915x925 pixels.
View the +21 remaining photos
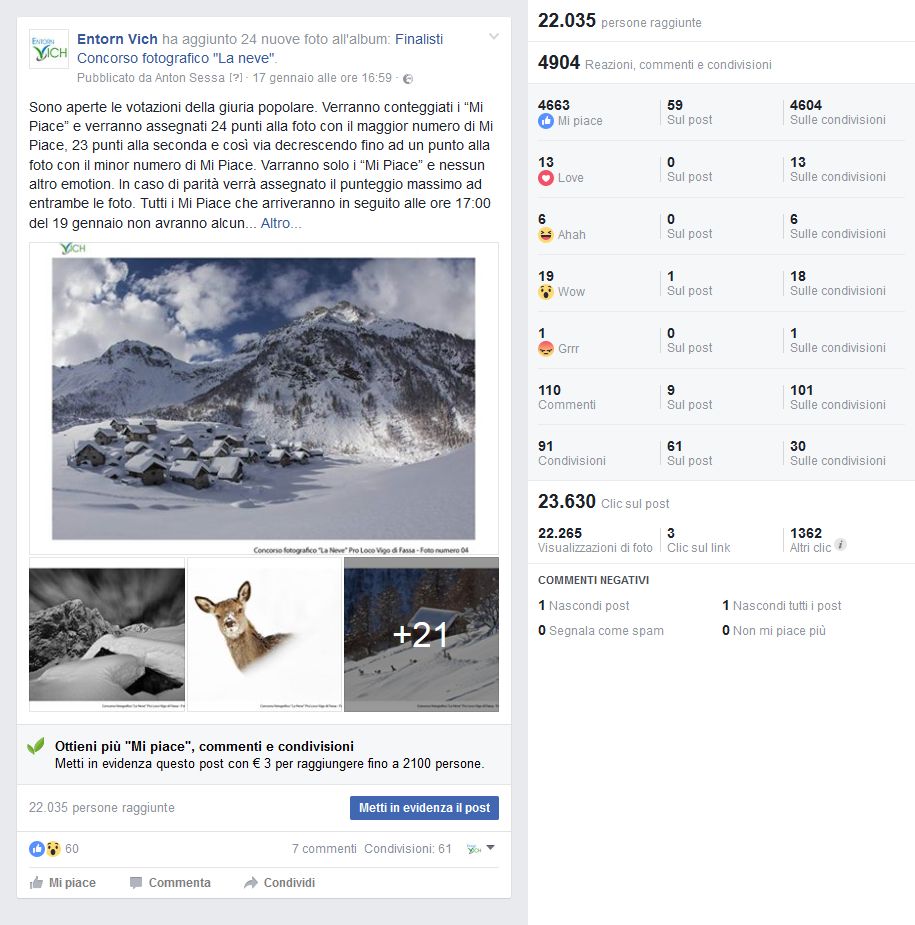[x=421, y=634]
